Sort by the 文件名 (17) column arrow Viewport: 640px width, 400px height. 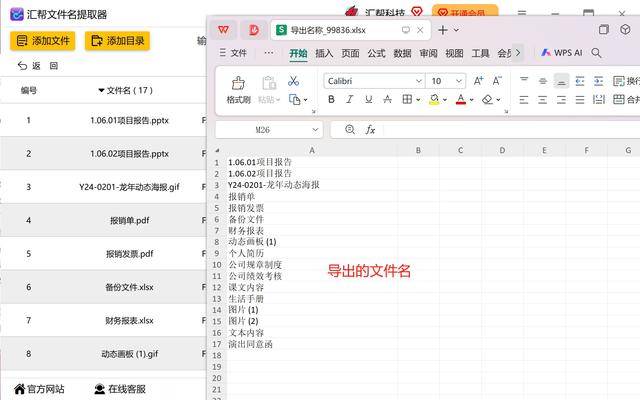[x=101, y=90]
